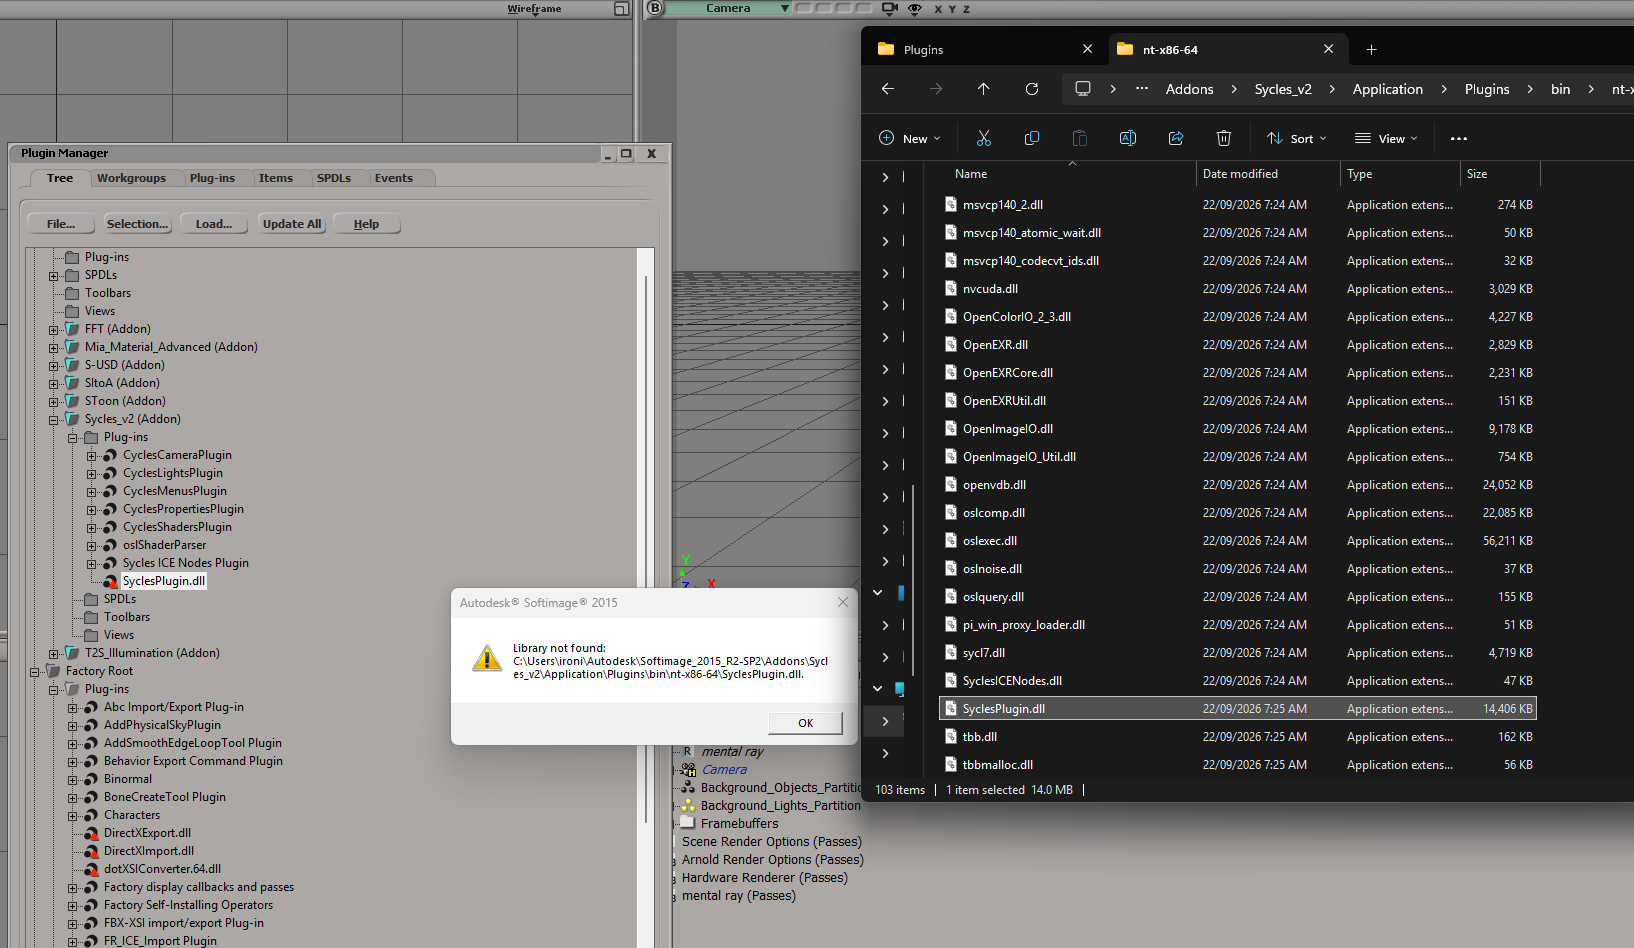The image size is (1634, 948).
Task: Sort files by the Date modified column
Action: click(x=1268, y=174)
